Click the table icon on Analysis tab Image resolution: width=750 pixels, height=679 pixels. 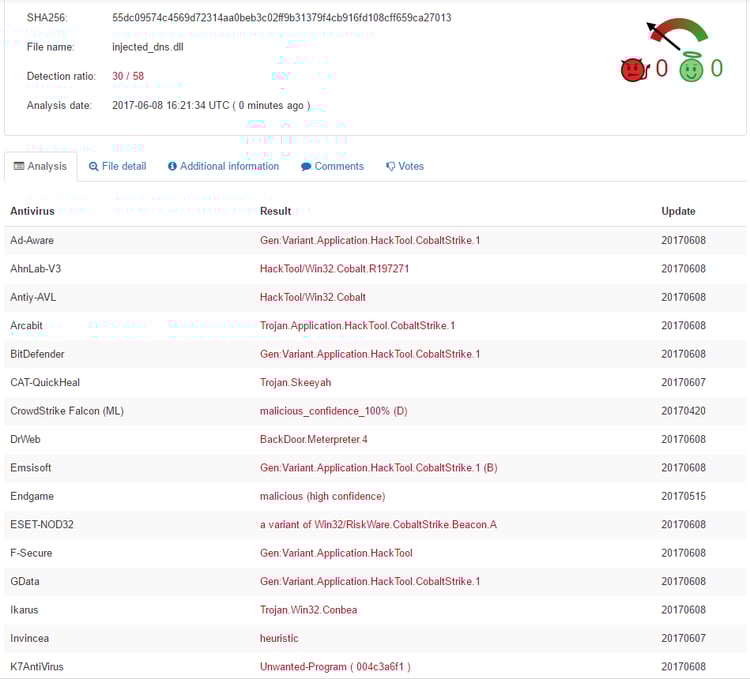(x=19, y=167)
